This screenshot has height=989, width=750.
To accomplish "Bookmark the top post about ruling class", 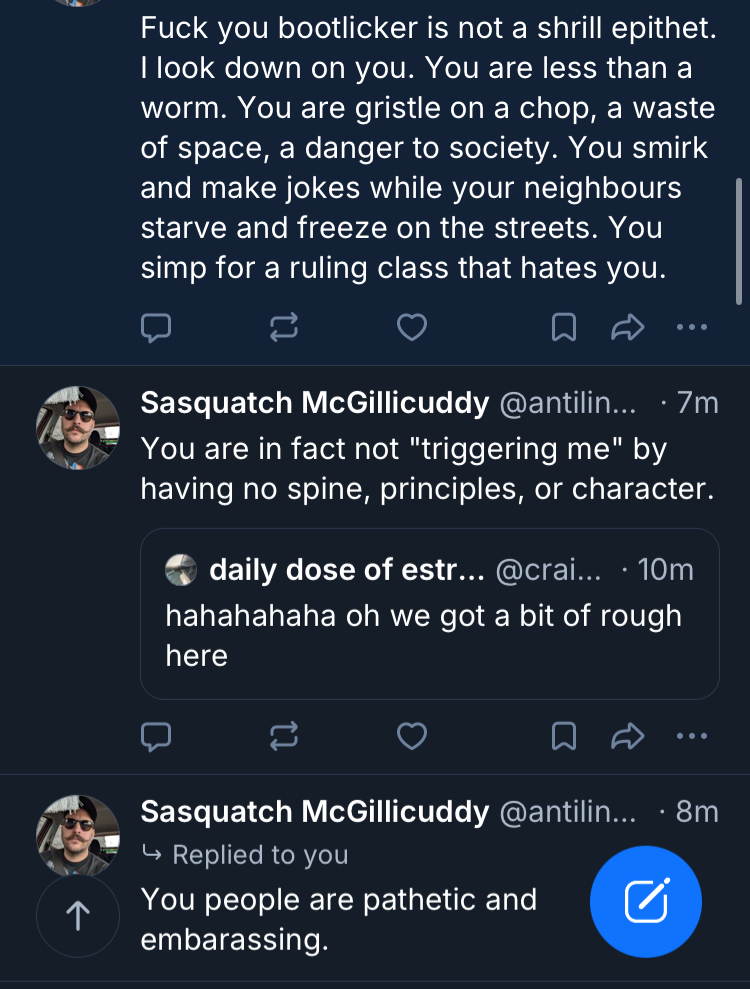I will [x=564, y=327].
